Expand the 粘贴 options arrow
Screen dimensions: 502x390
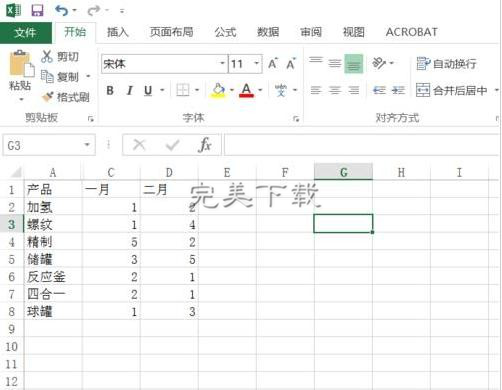21,99
